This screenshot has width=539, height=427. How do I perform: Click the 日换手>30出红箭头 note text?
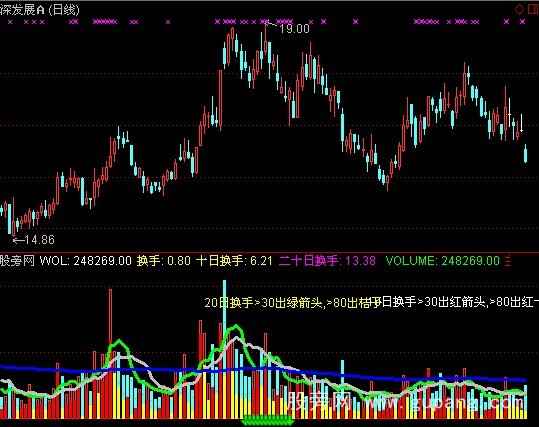pos(433,302)
